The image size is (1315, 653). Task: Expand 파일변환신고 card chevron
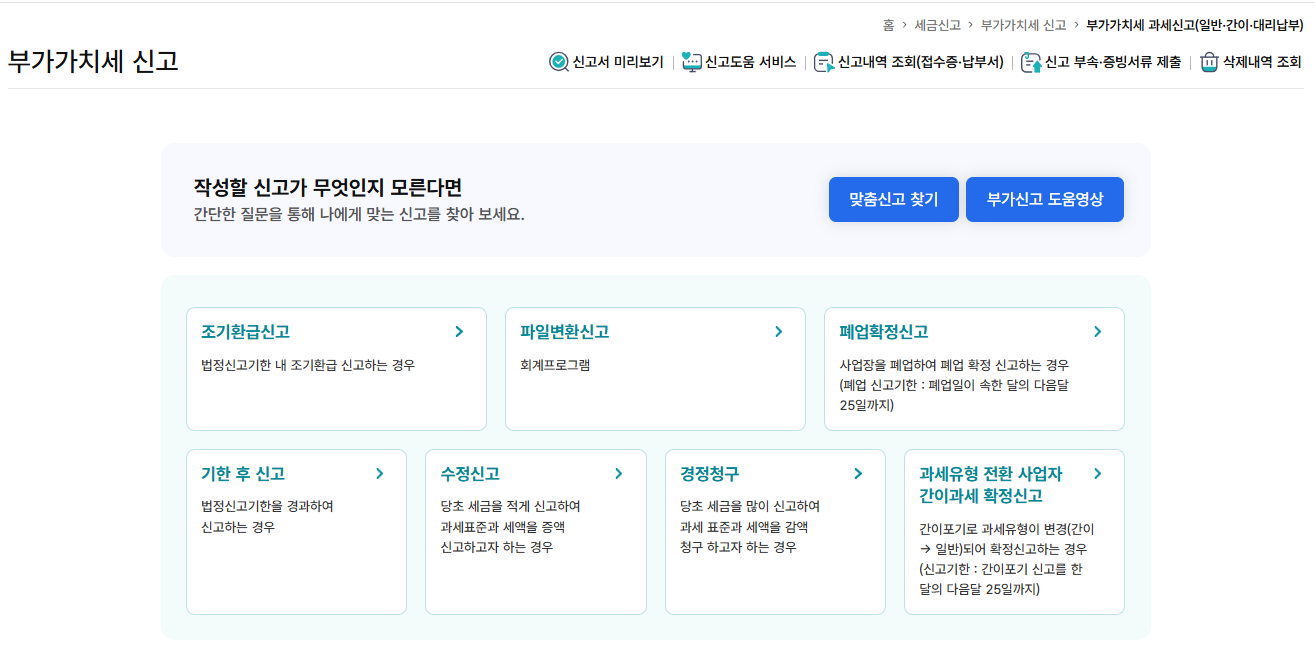tap(779, 332)
